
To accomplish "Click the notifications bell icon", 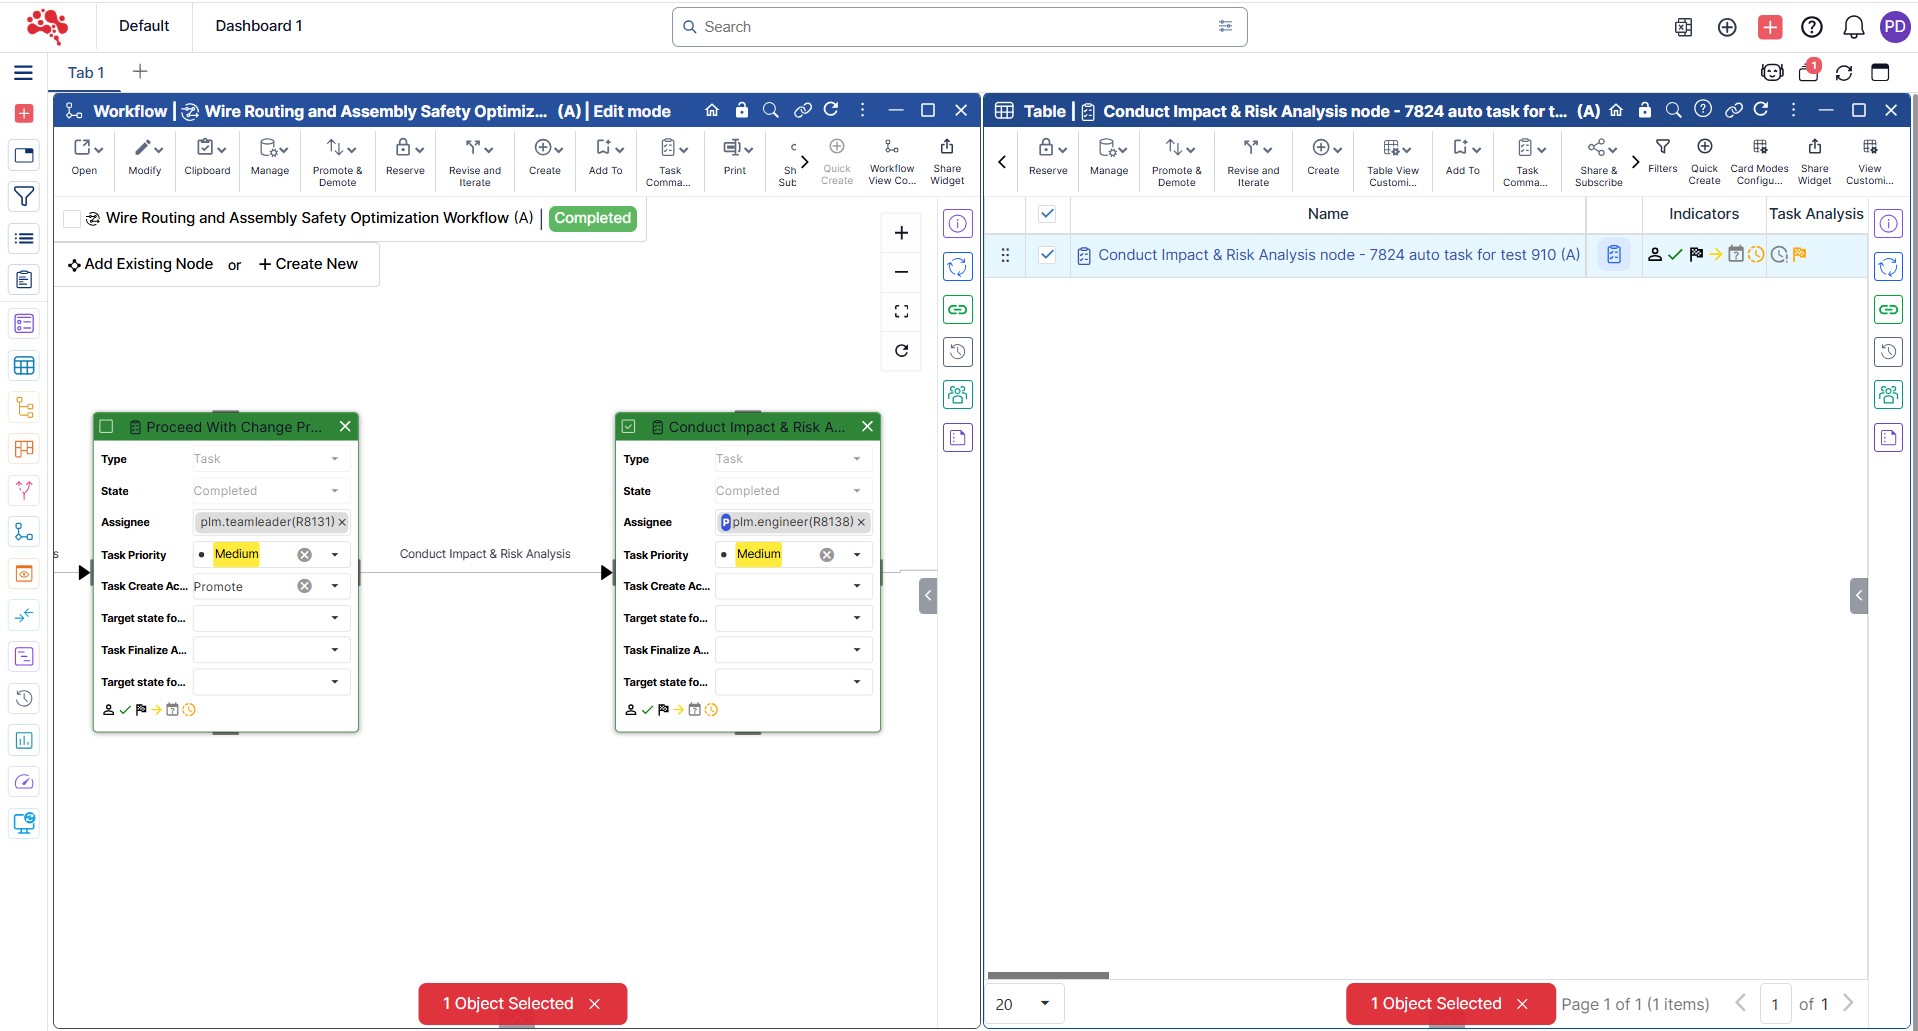I will [1853, 27].
